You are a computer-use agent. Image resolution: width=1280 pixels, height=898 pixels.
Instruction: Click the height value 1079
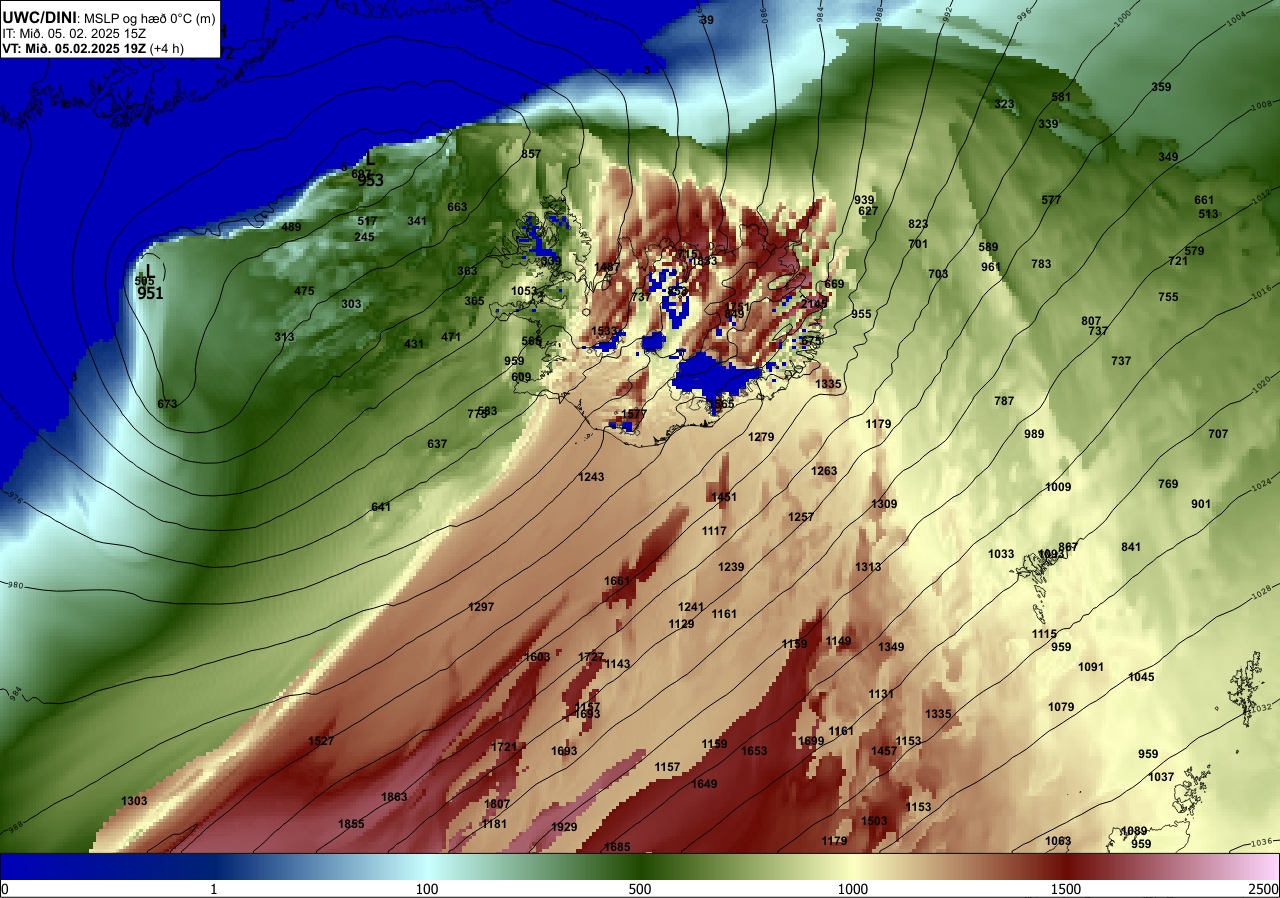[1061, 707]
